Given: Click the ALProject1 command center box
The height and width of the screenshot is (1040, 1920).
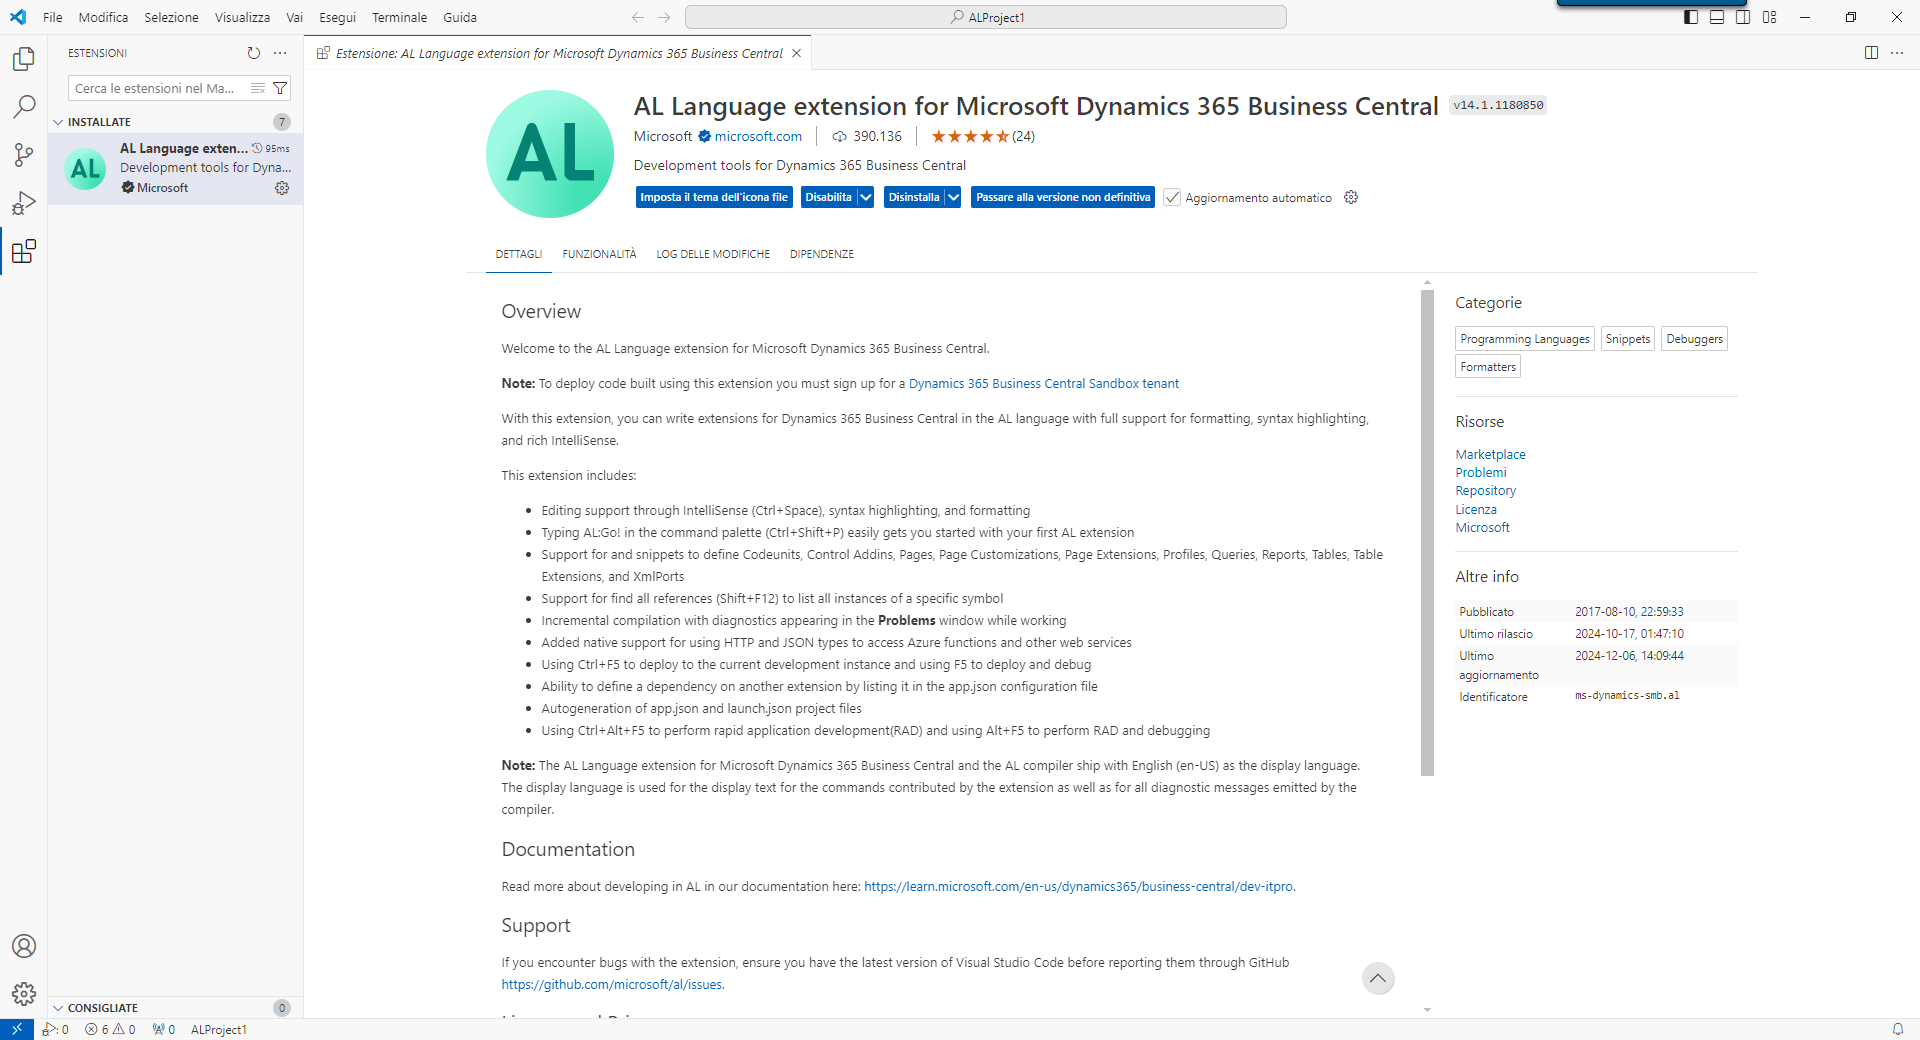Looking at the screenshot, I should pyautogui.click(x=986, y=17).
